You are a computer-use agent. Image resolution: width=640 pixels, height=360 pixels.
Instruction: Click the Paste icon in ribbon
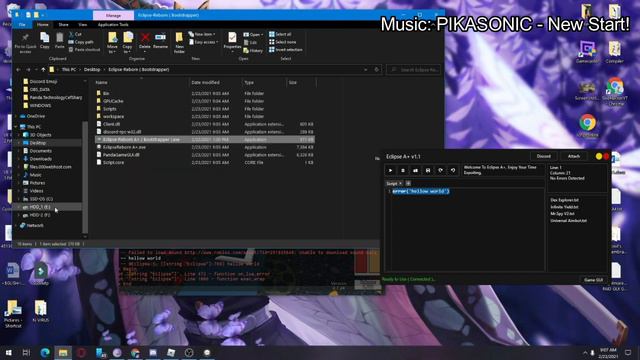coord(60,41)
